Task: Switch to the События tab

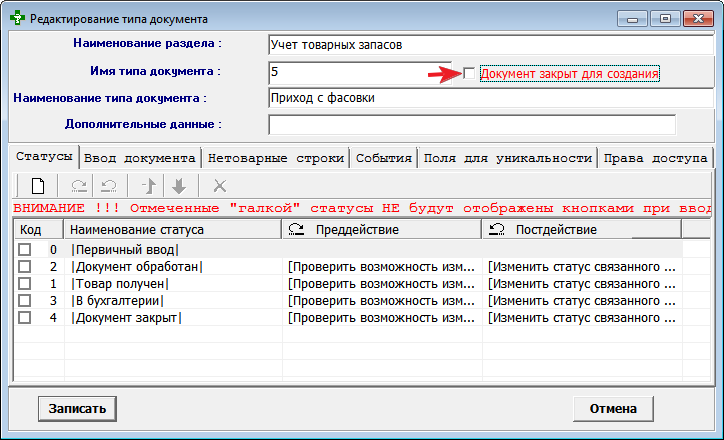Action: tap(384, 158)
